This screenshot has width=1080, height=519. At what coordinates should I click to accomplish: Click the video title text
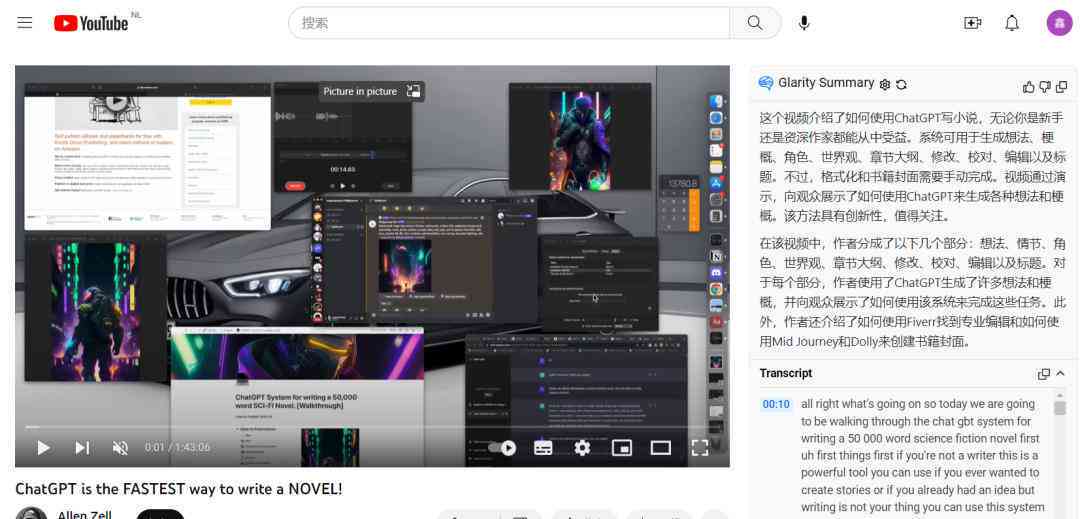(x=178, y=489)
